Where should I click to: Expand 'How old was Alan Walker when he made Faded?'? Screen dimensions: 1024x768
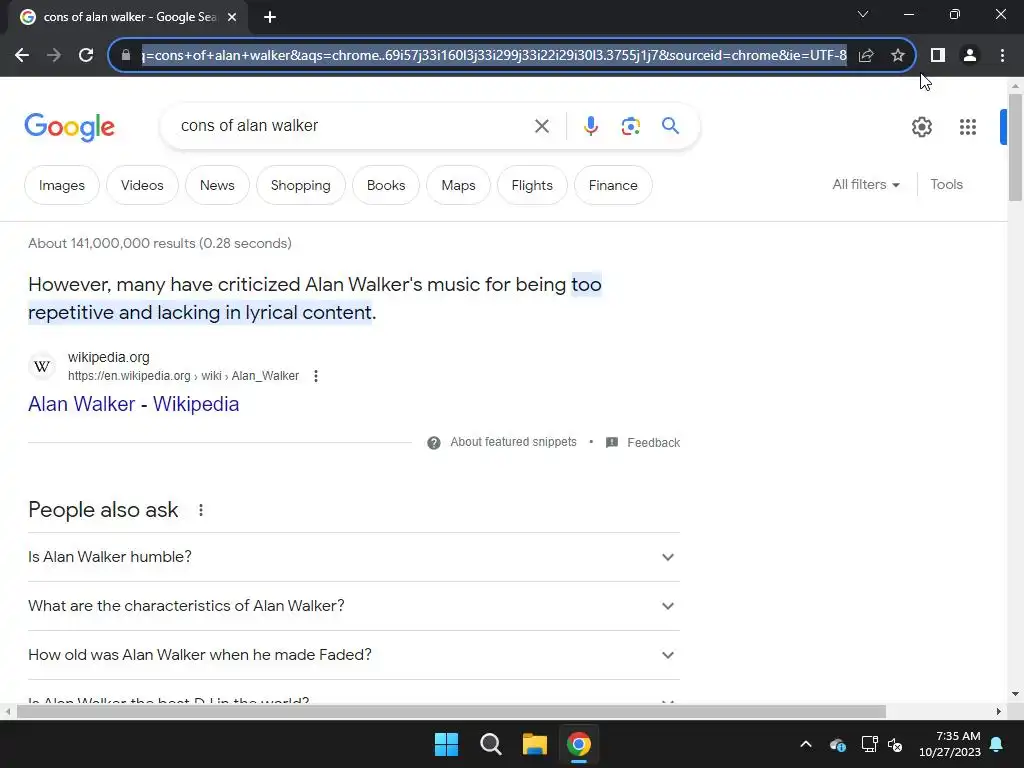point(354,655)
